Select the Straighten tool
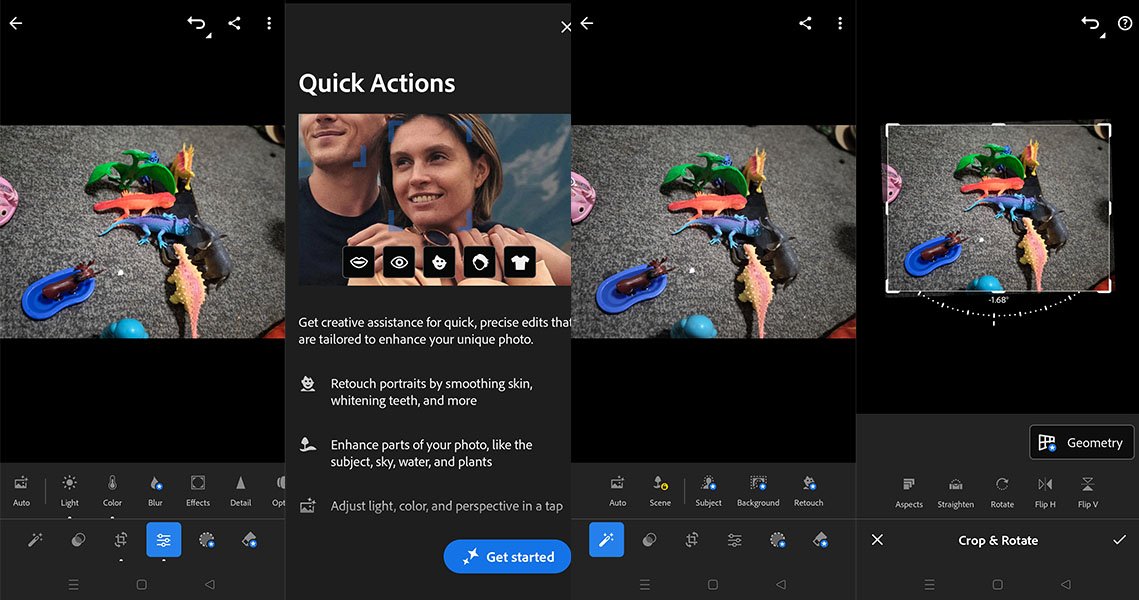 coord(955,492)
